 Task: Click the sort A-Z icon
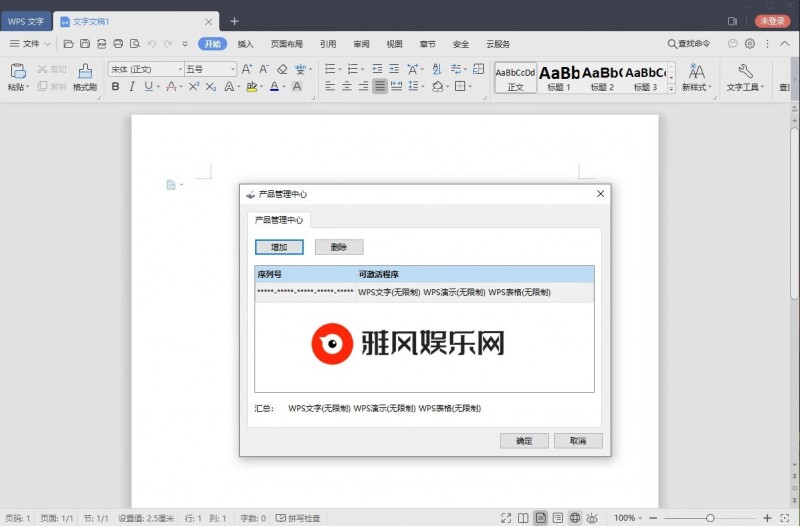coord(437,69)
